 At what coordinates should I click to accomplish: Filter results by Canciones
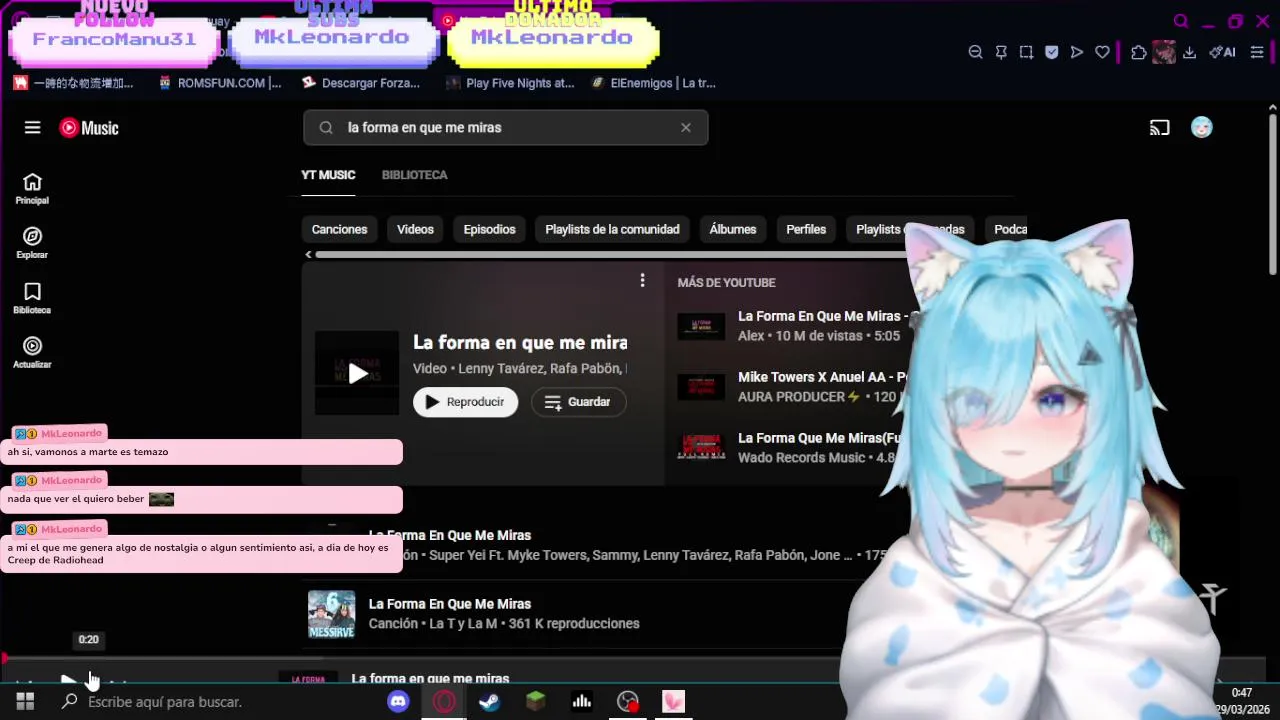pos(339,229)
